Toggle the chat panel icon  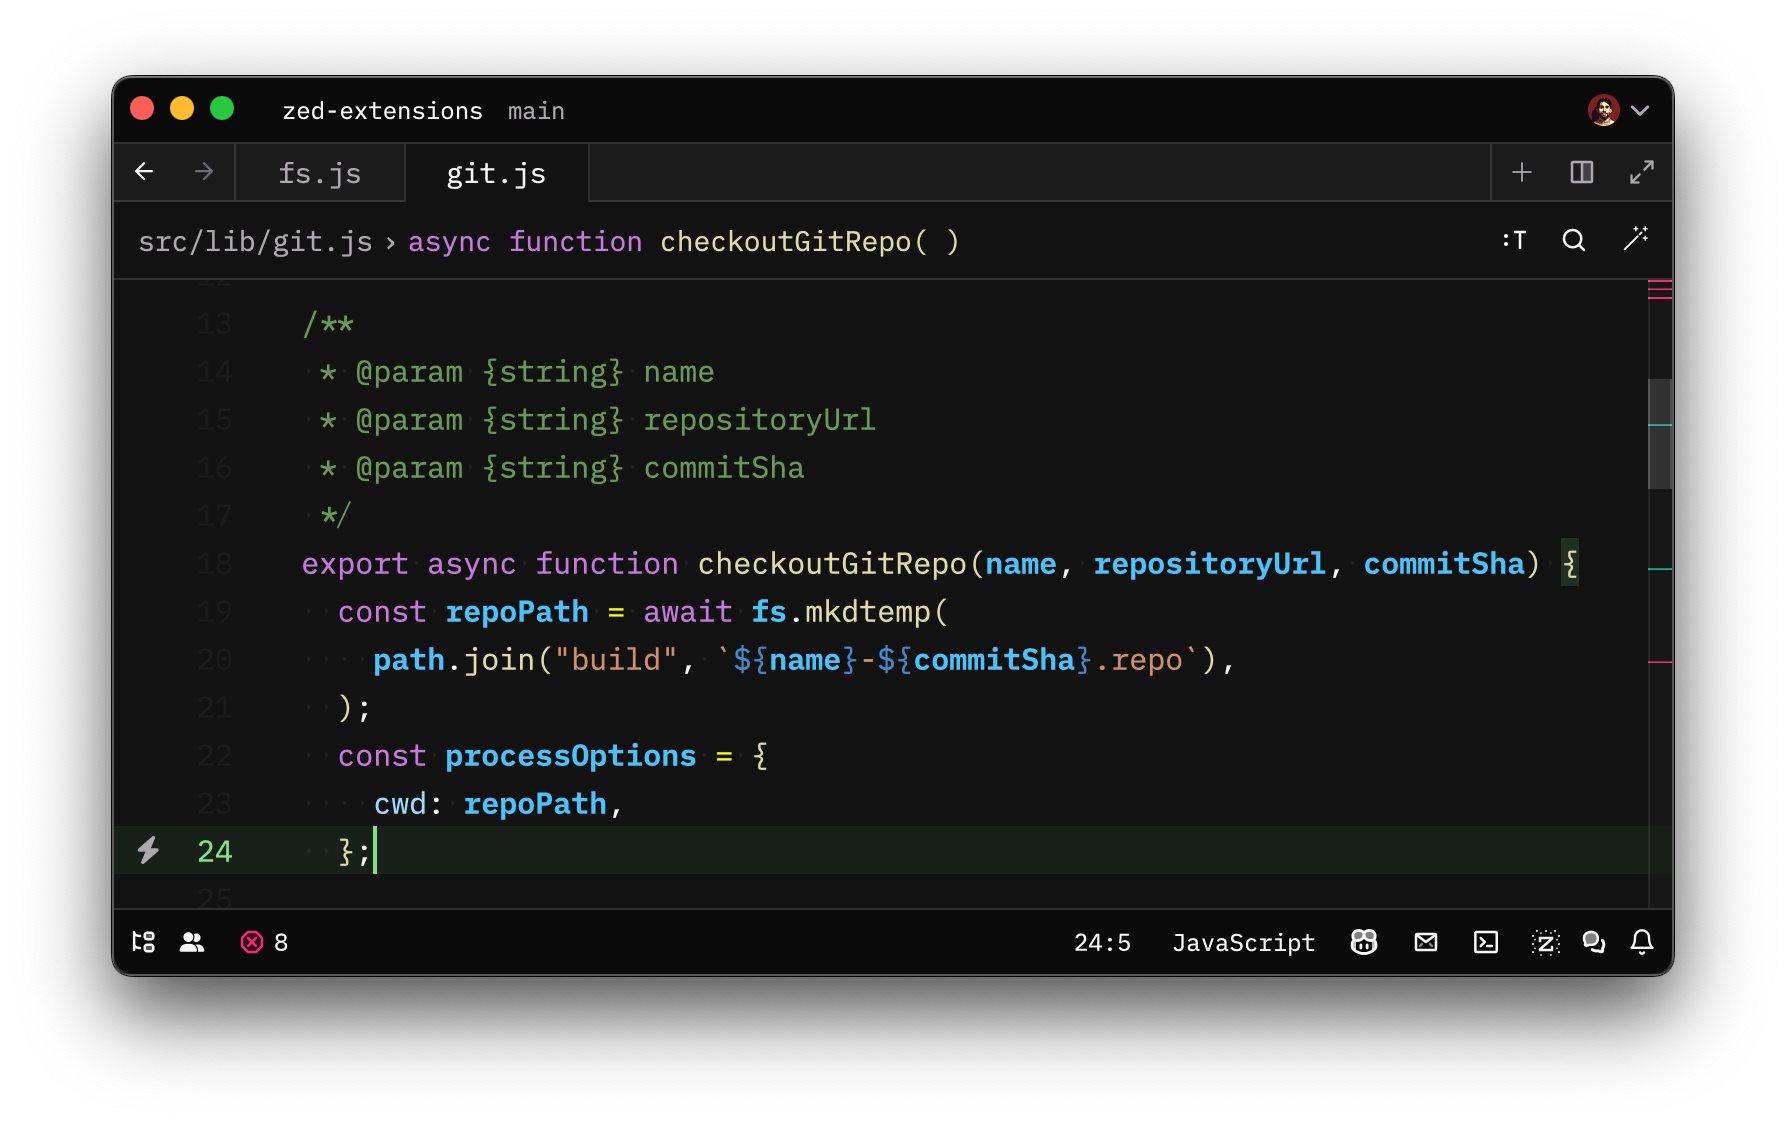point(1594,942)
